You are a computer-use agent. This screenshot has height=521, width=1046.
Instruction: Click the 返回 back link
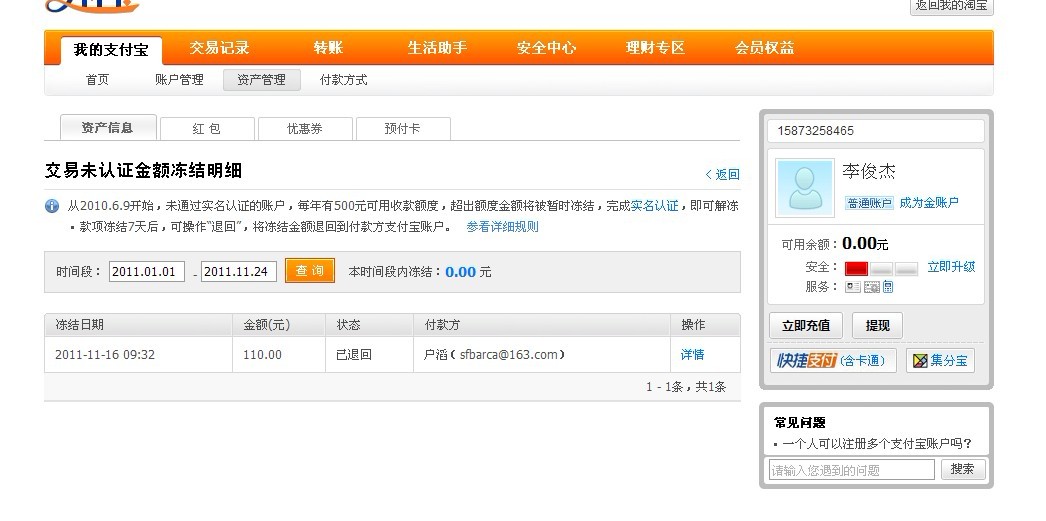(x=723, y=175)
